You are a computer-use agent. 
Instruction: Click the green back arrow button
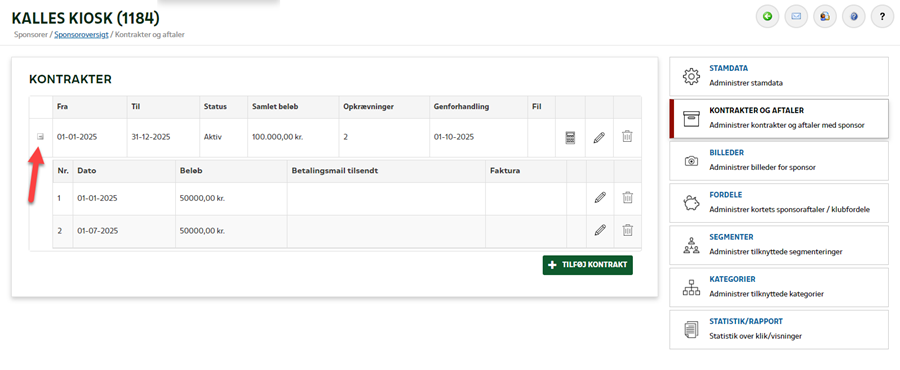(767, 17)
